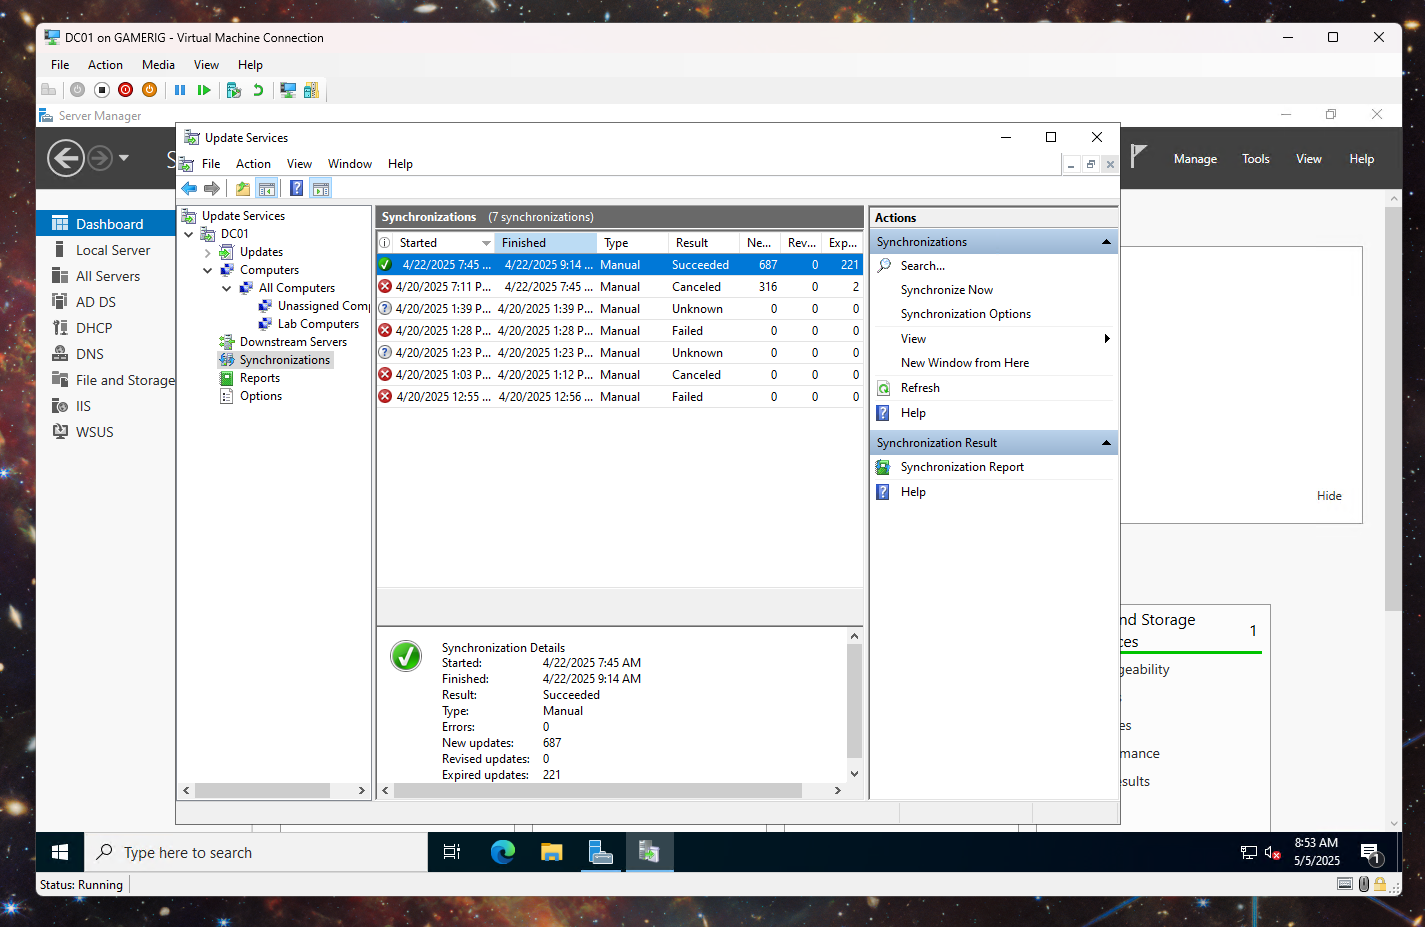Open File menu in Update Services
Screen dimensions: 1425x927
[x=211, y=164]
